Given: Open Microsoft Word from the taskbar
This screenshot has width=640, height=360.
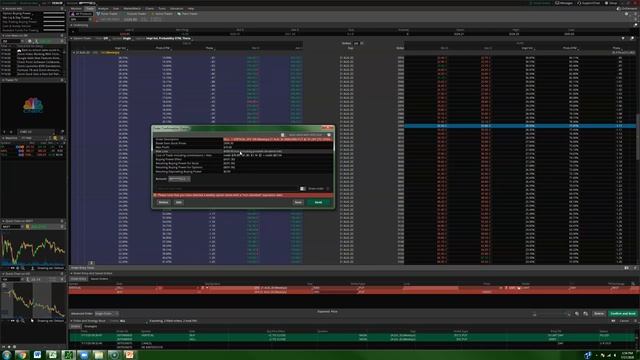Looking at the screenshot, I should (37, 355).
